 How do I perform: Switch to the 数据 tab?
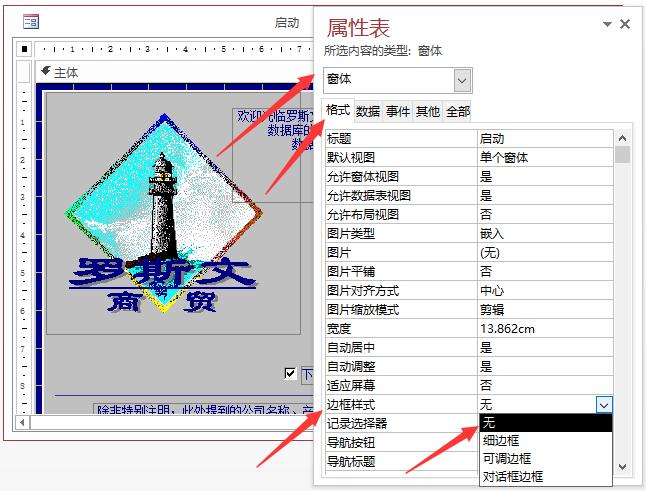coord(368,111)
